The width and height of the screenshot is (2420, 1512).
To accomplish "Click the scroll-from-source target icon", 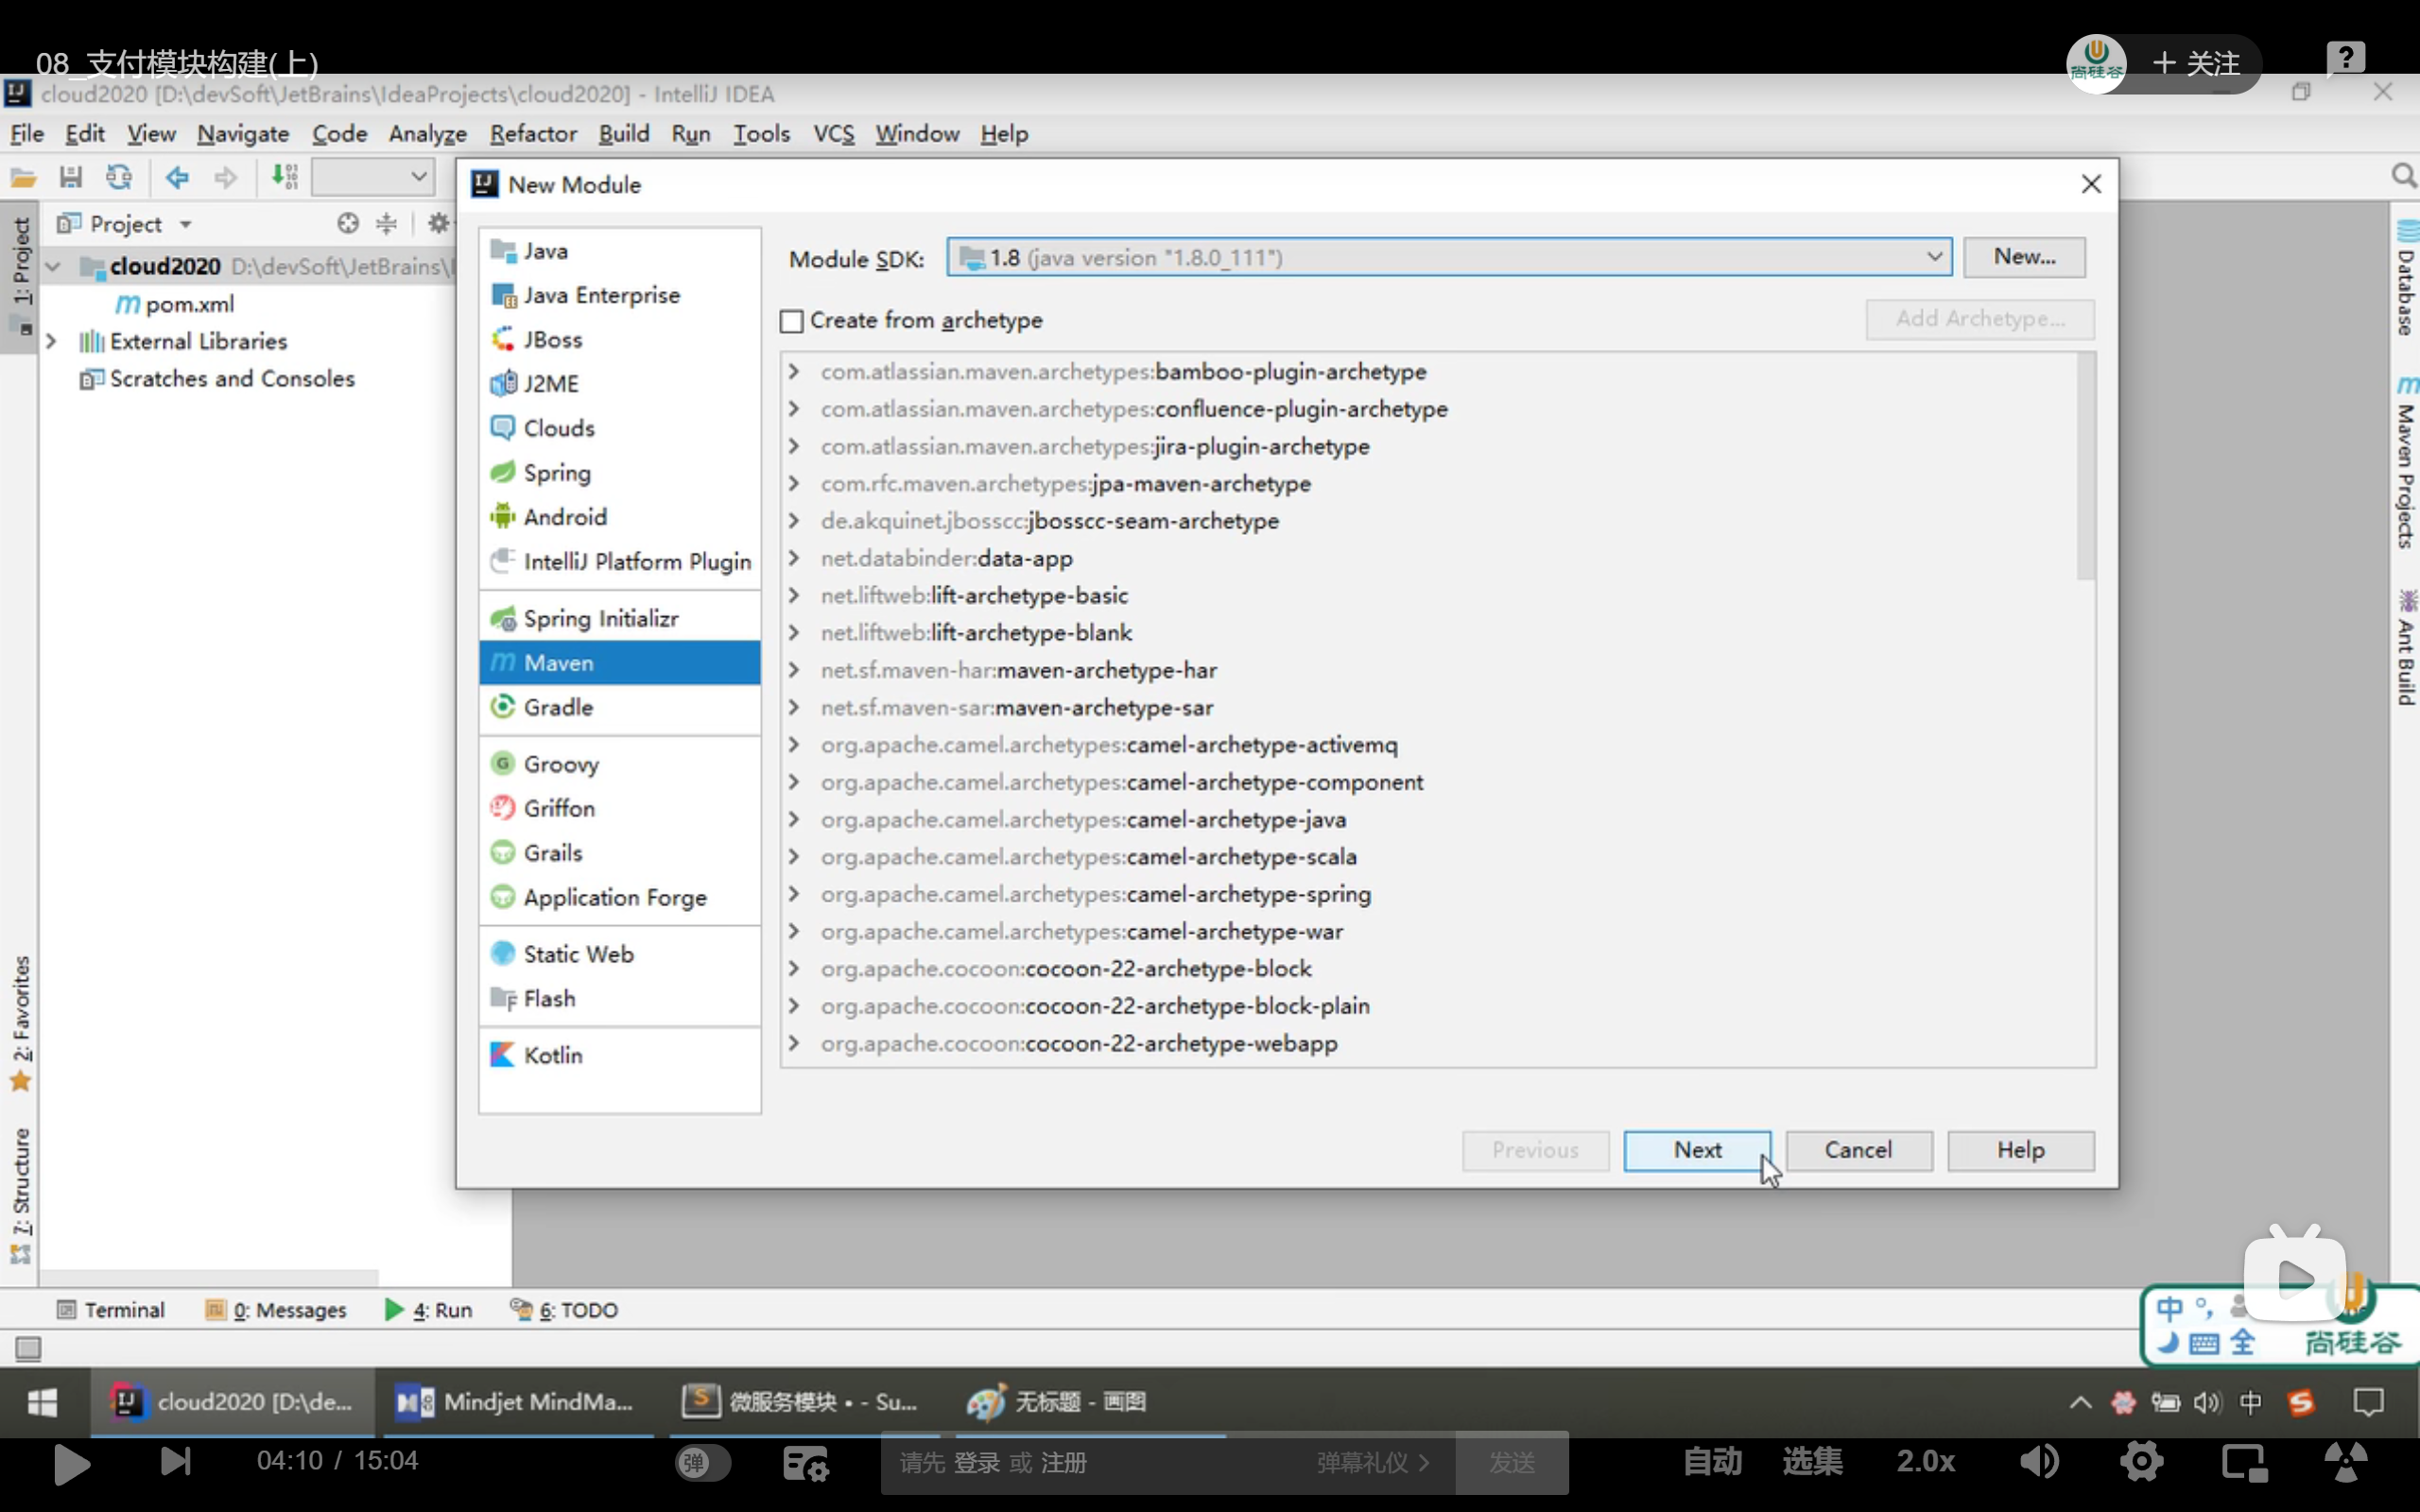I will click(x=347, y=223).
